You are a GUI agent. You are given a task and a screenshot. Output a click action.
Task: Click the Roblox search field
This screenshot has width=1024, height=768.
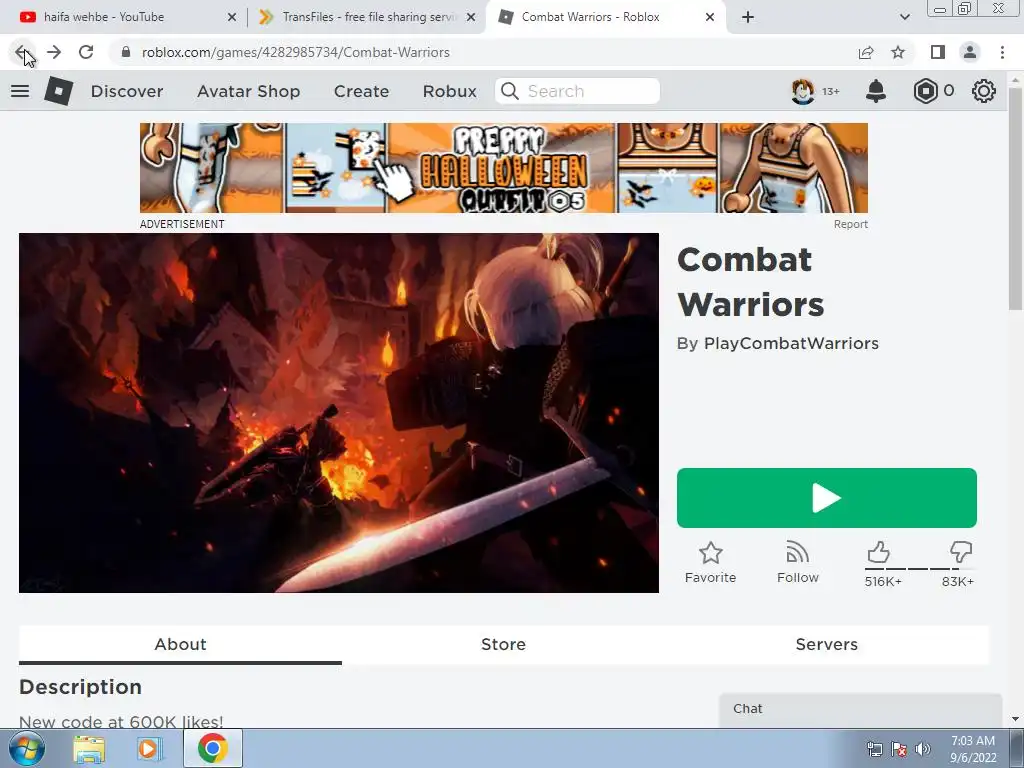577,91
